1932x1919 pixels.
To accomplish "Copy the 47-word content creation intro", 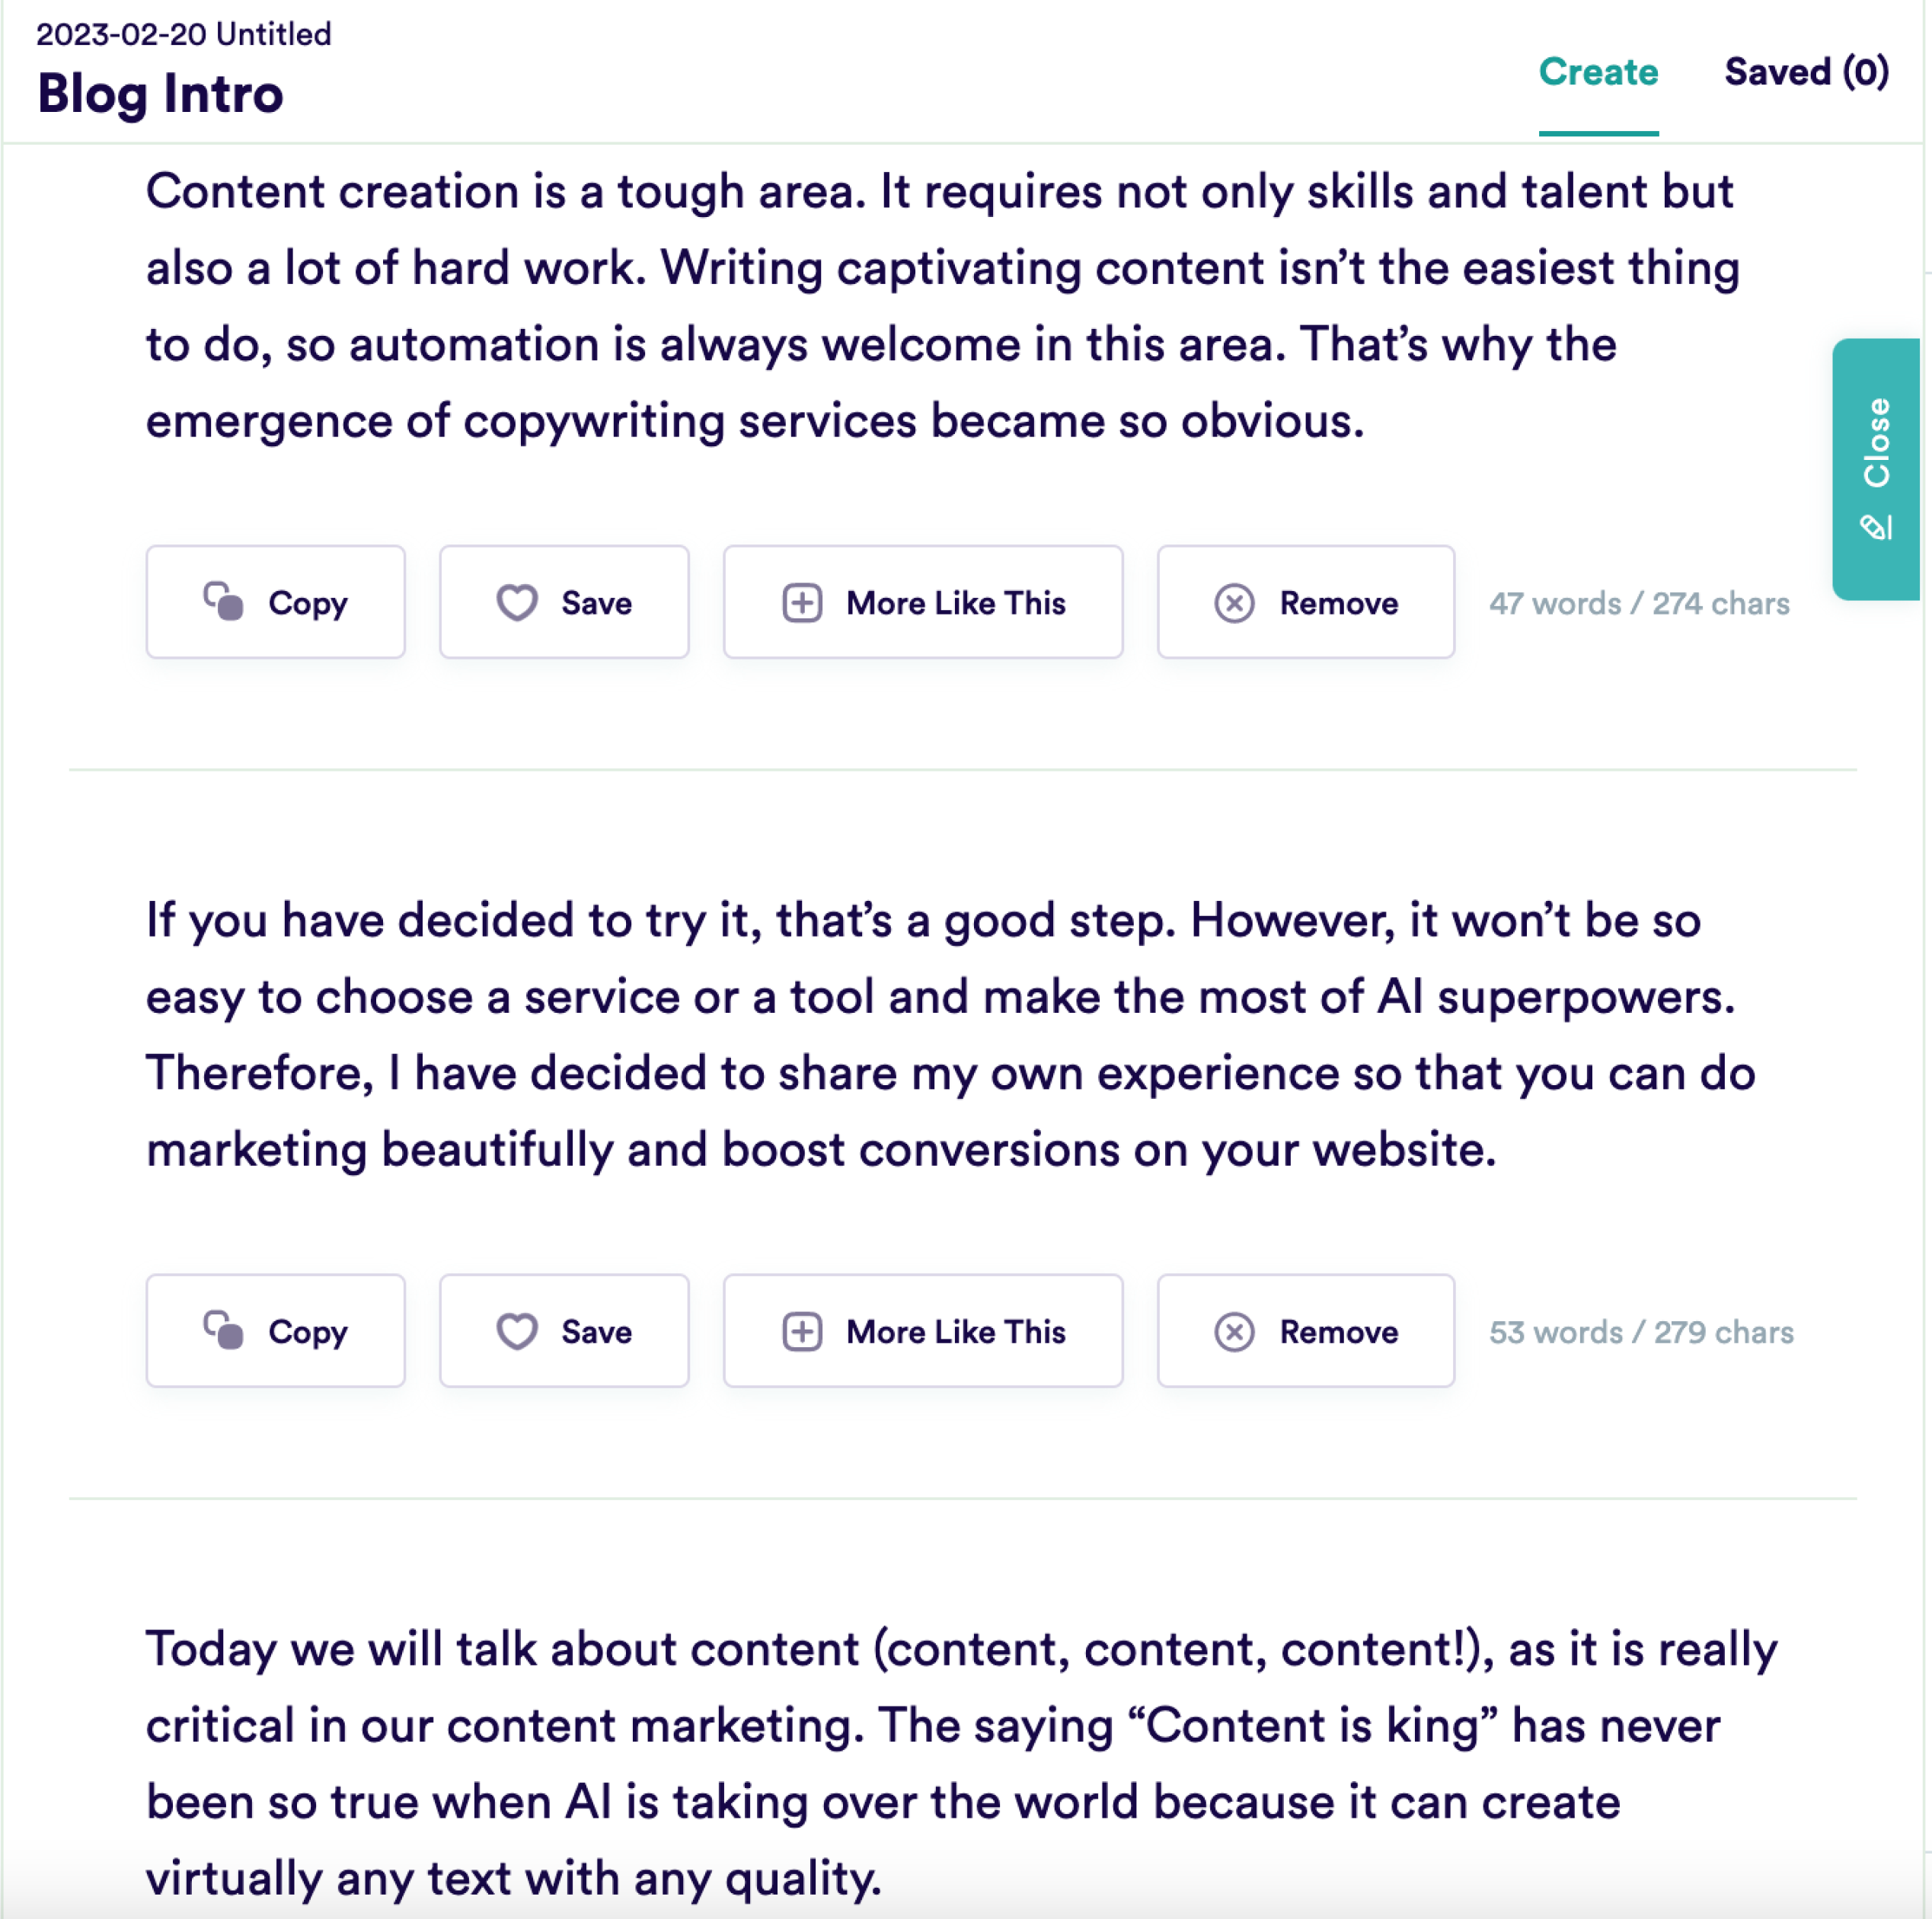I will coord(276,602).
